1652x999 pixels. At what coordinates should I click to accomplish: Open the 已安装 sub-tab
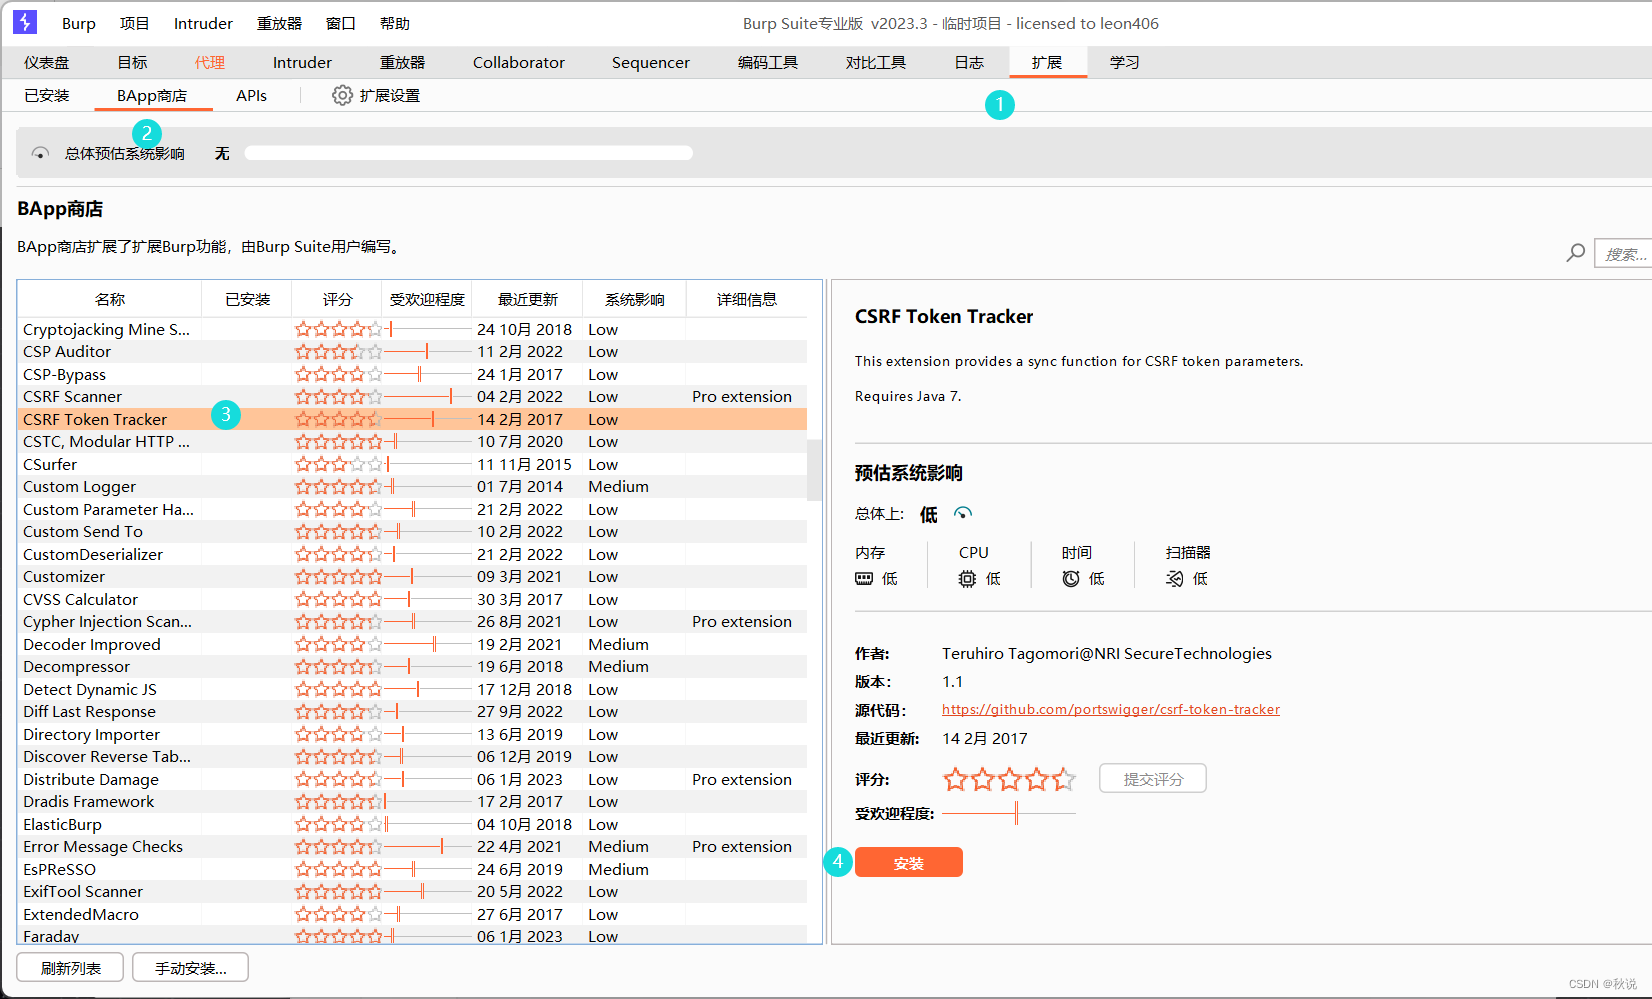[x=47, y=95]
